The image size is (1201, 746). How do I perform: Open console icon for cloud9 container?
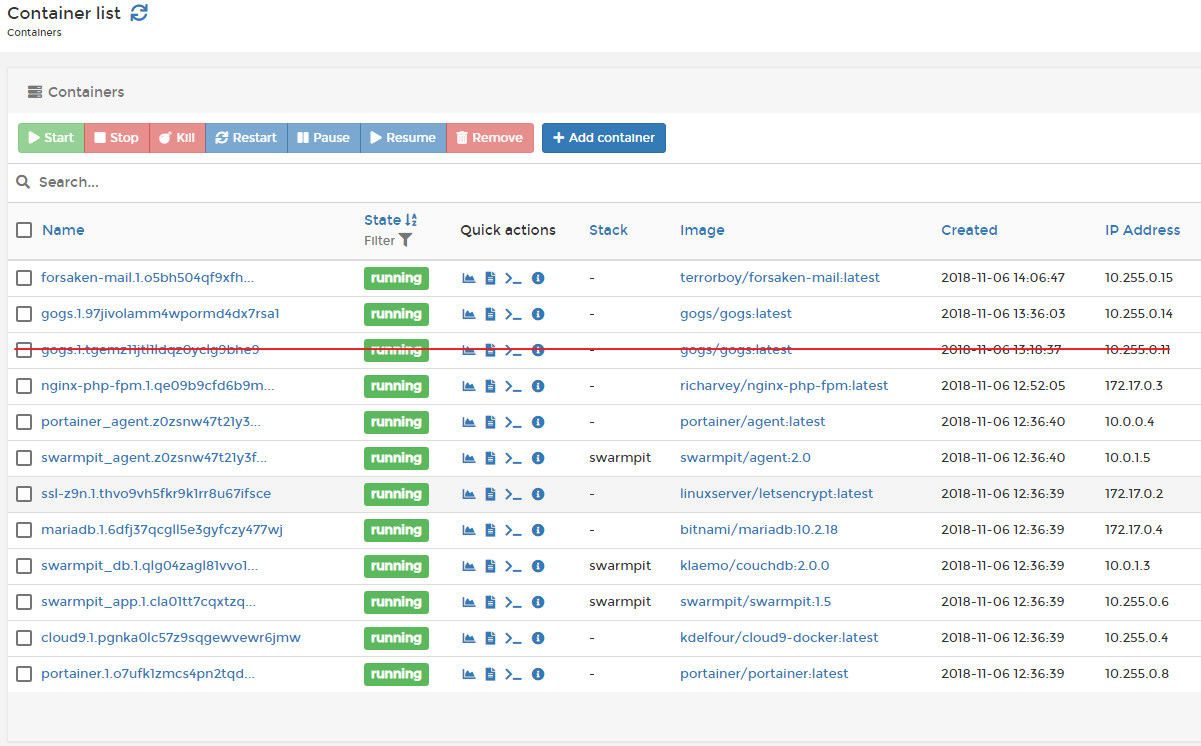click(513, 638)
